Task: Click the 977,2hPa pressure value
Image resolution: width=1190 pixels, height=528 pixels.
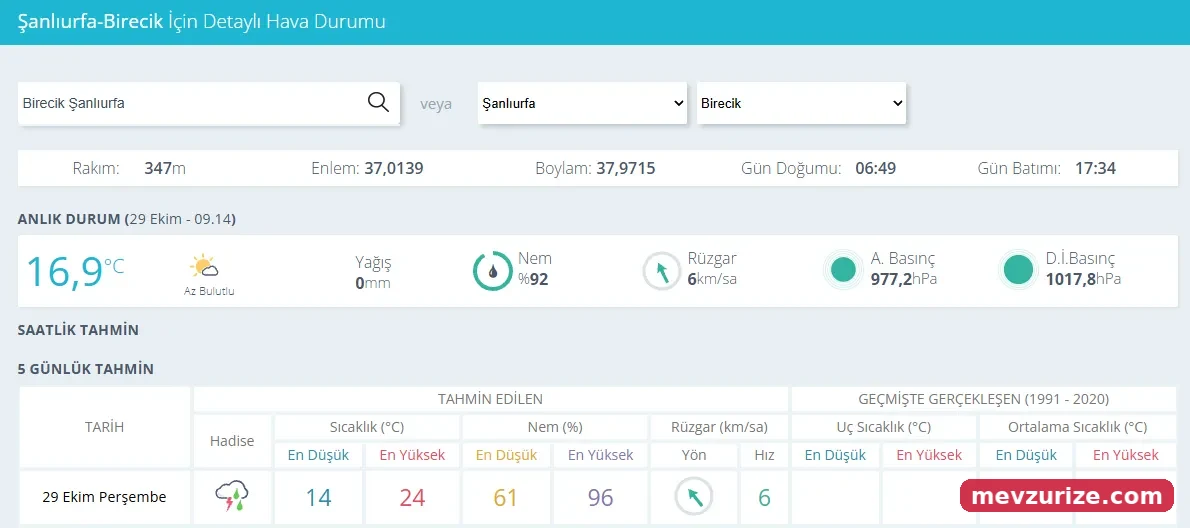Action: pyautogui.click(x=904, y=279)
